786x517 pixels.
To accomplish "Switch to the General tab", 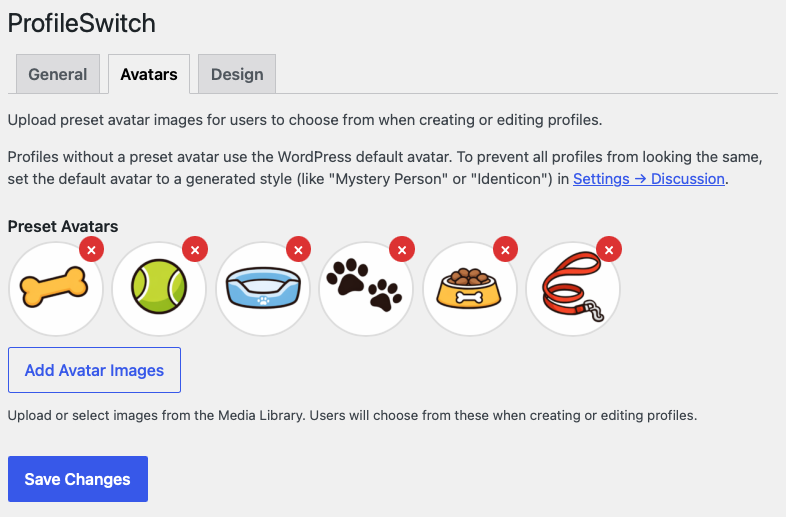I will tap(58, 74).
